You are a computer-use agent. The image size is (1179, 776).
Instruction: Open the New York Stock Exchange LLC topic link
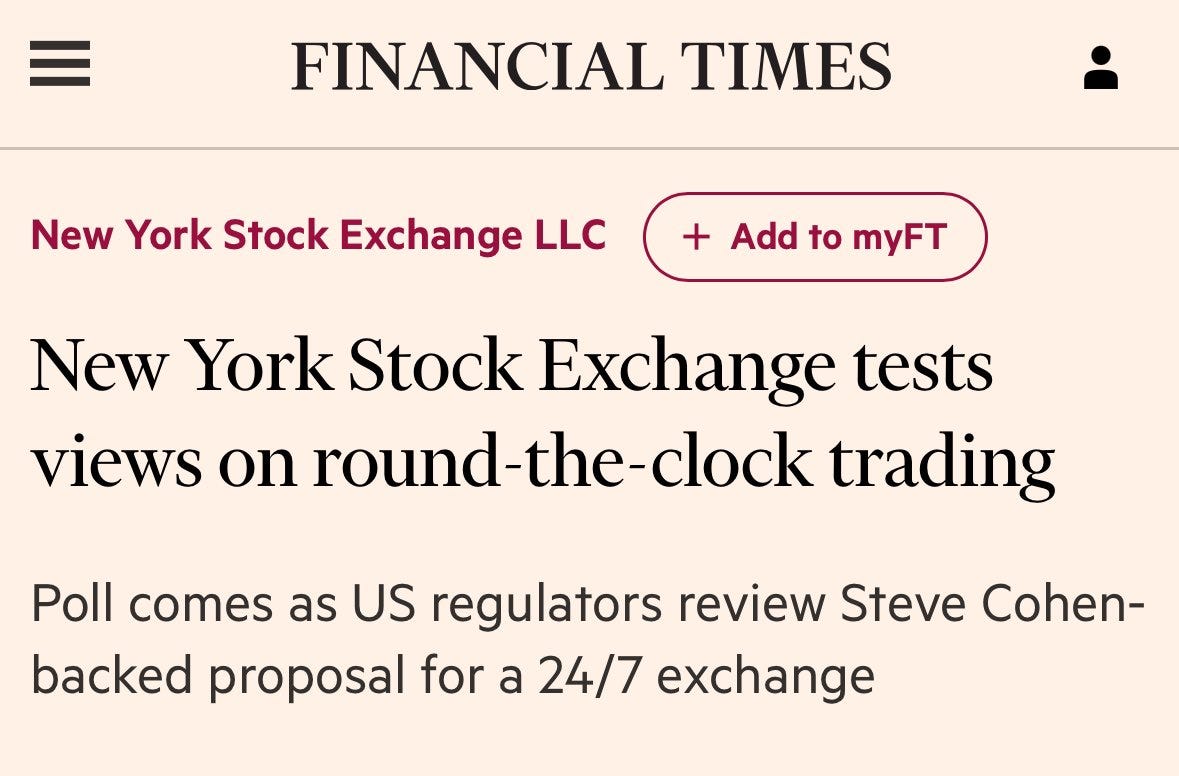[x=318, y=235]
